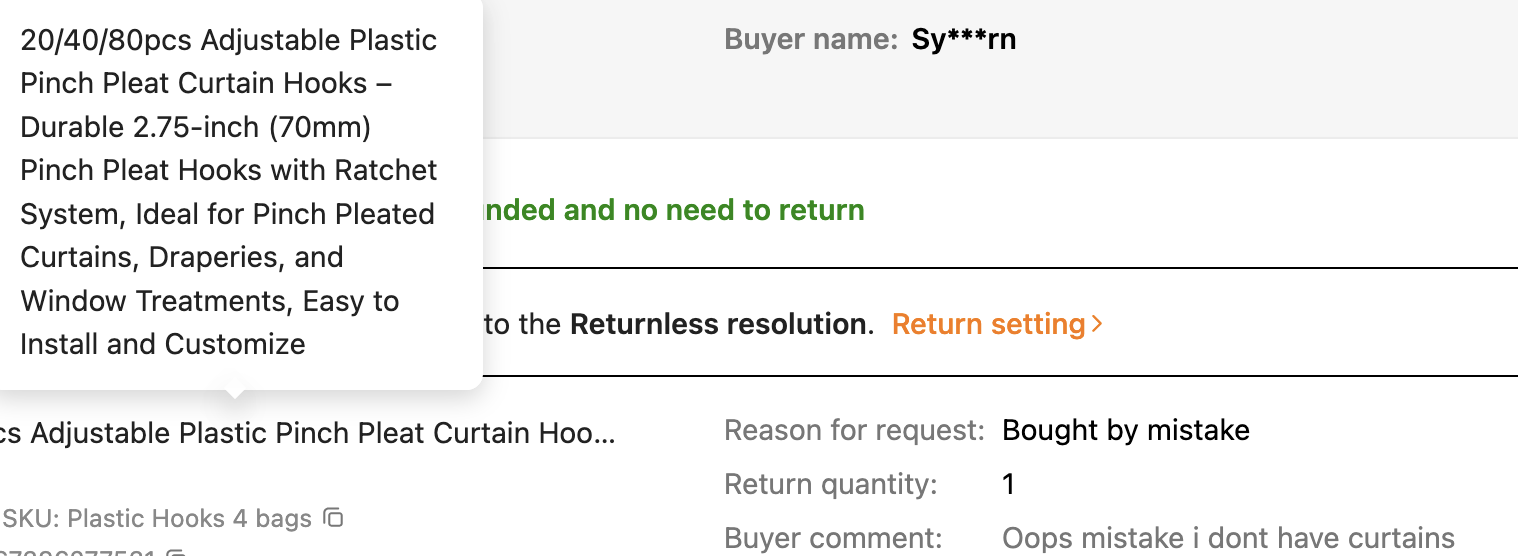1518x556 pixels.
Task: Copy the partially visible order ID number
Action: (176, 553)
